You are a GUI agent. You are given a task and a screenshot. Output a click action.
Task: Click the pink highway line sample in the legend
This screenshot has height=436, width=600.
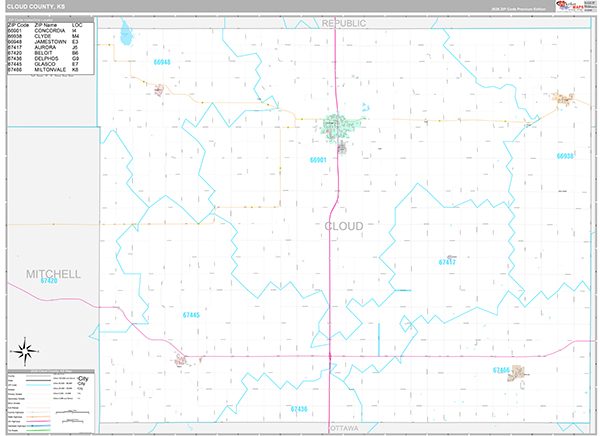click(38, 421)
